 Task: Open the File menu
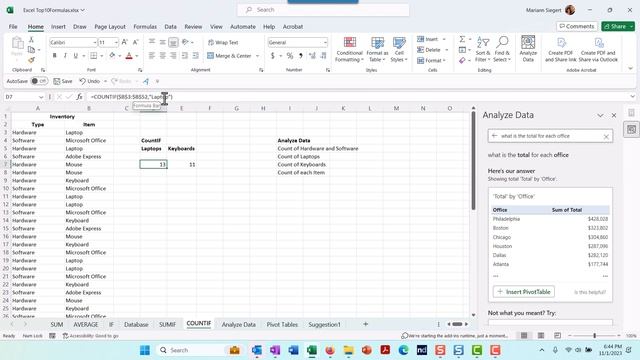(13, 27)
